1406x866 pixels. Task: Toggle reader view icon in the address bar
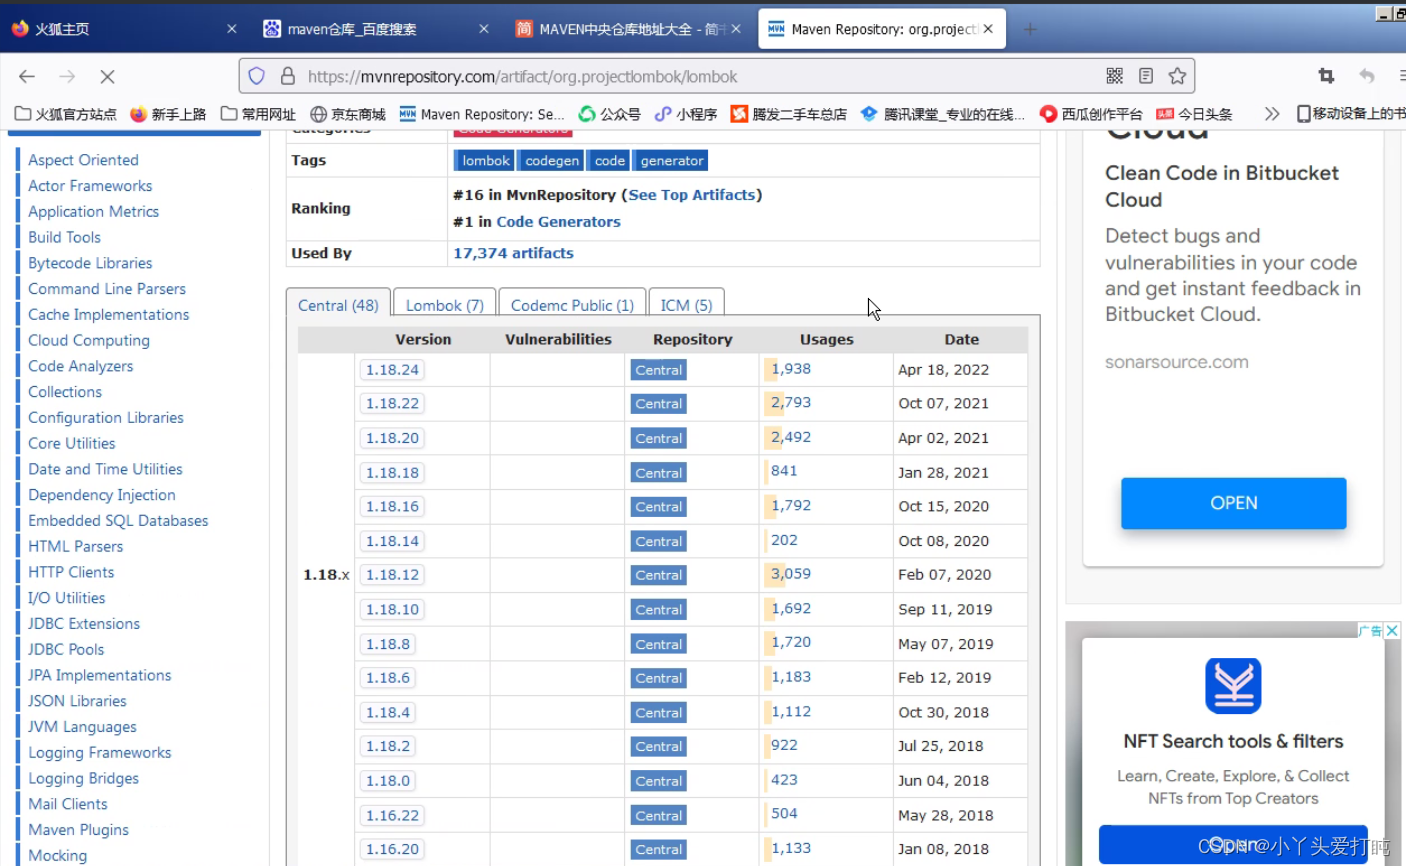1146,76
